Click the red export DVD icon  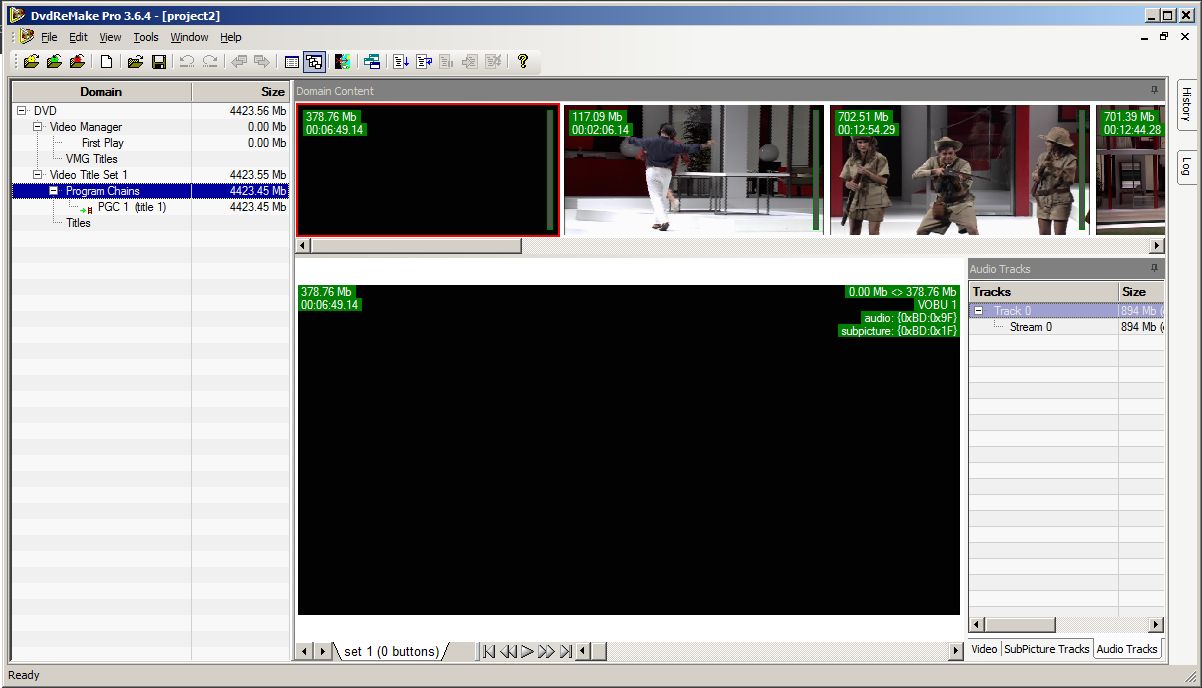click(77, 62)
